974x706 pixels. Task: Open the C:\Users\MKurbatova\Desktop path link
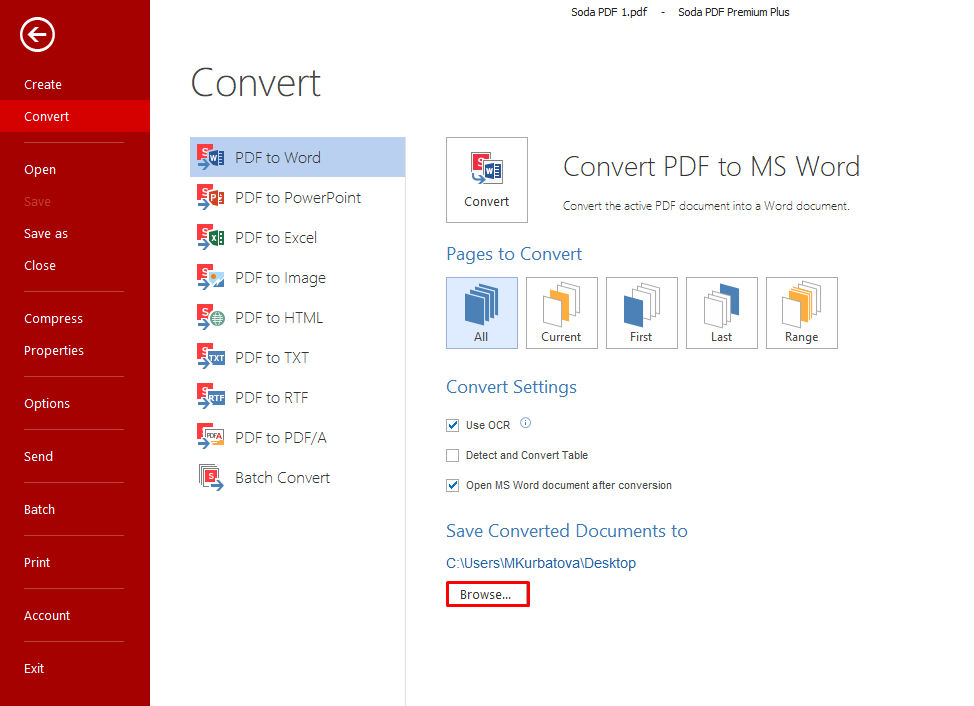pyautogui.click(x=541, y=563)
